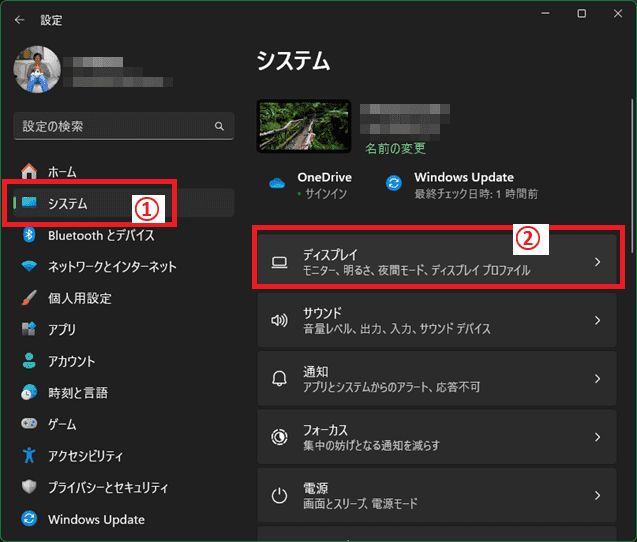The width and height of the screenshot is (637, 542).
Task: Click the アクセシビリティ icon in sidebar
Action: (x=29, y=456)
